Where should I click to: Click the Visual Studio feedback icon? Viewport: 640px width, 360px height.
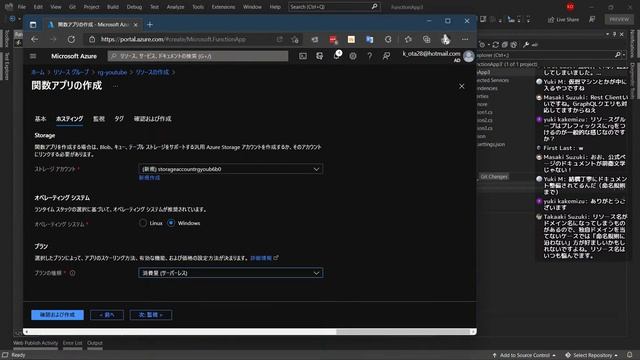click(x=592, y=19)
